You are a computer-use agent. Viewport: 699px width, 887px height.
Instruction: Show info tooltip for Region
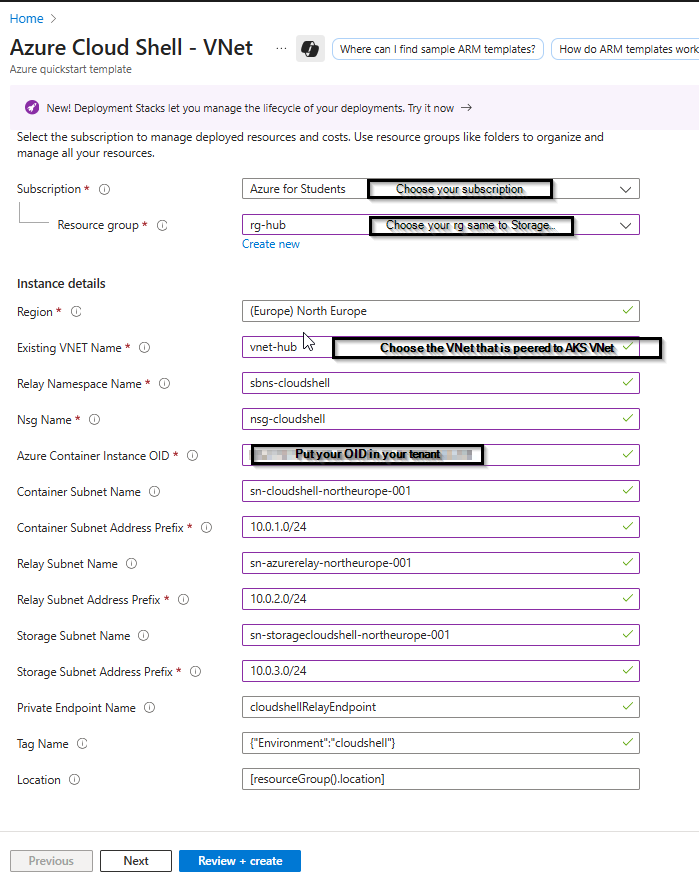coord(76,312)
